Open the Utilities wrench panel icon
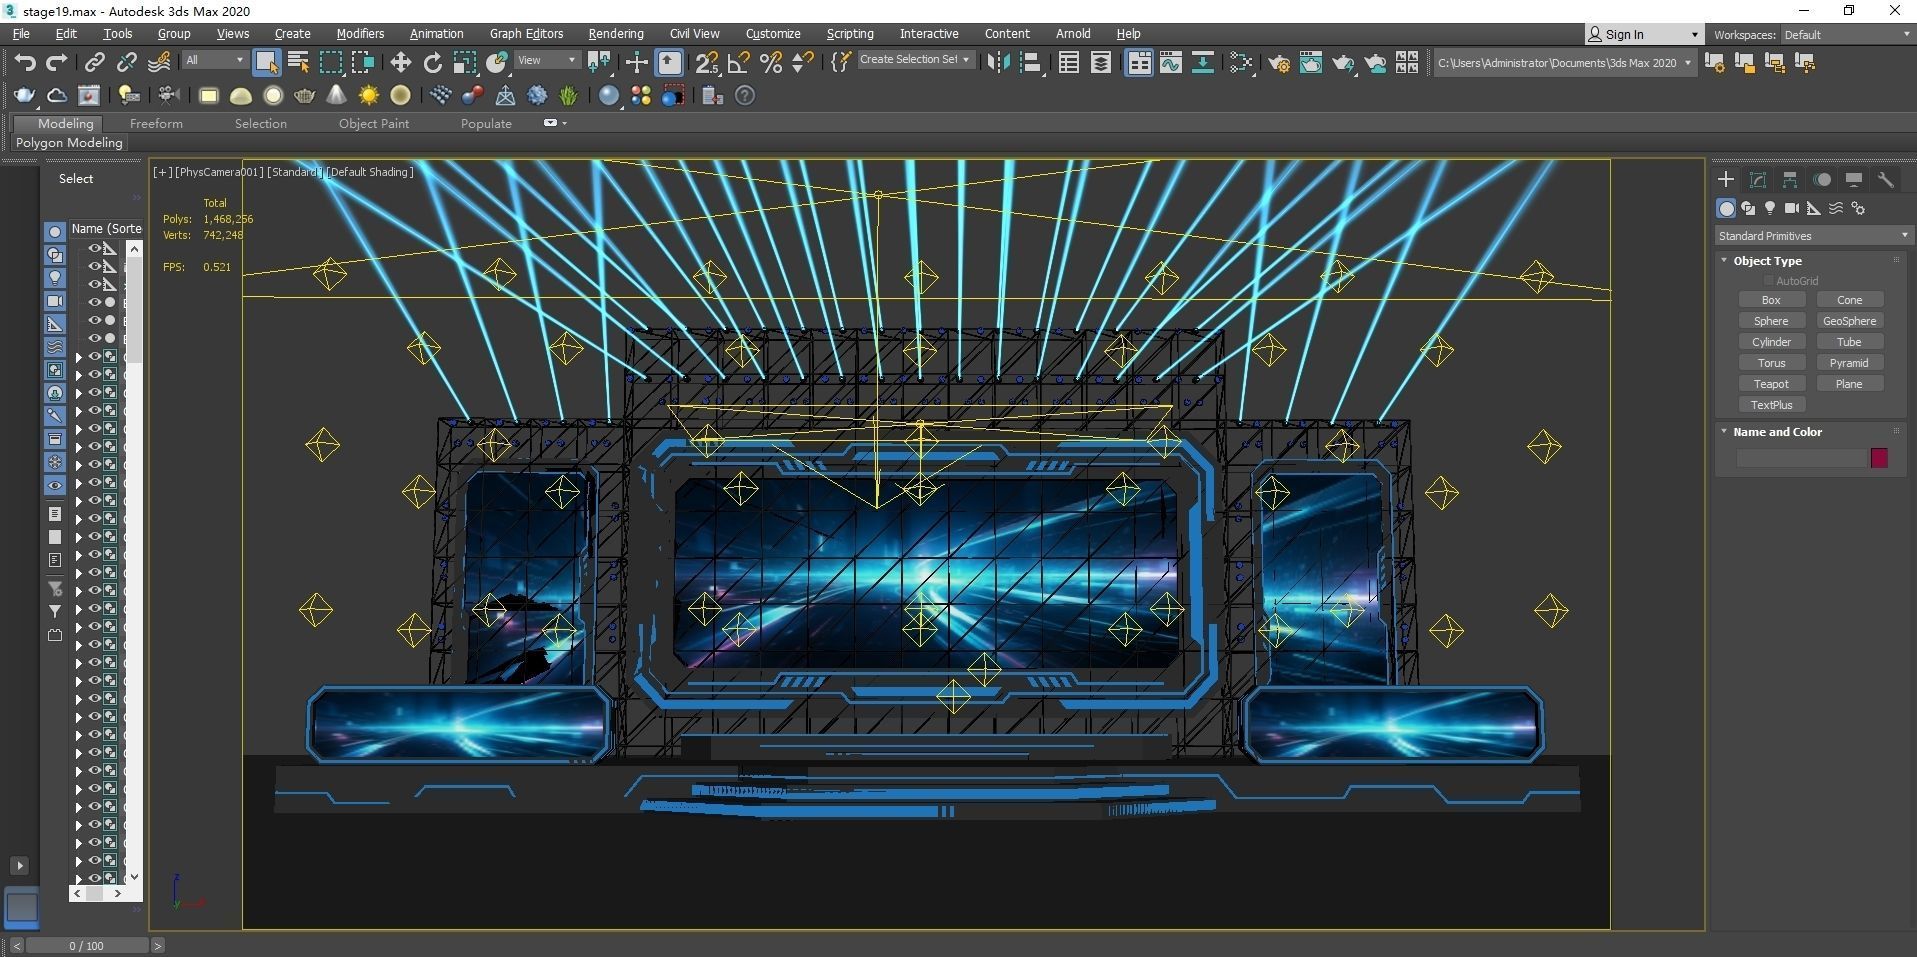The image size is (1917, 957). click(1886, 180)
